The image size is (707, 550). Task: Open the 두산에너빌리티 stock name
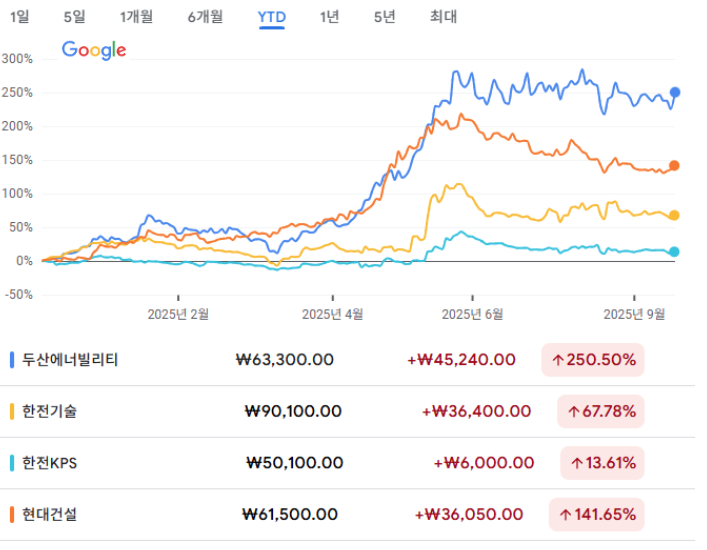pyautogui.click(x=70, y=359)
